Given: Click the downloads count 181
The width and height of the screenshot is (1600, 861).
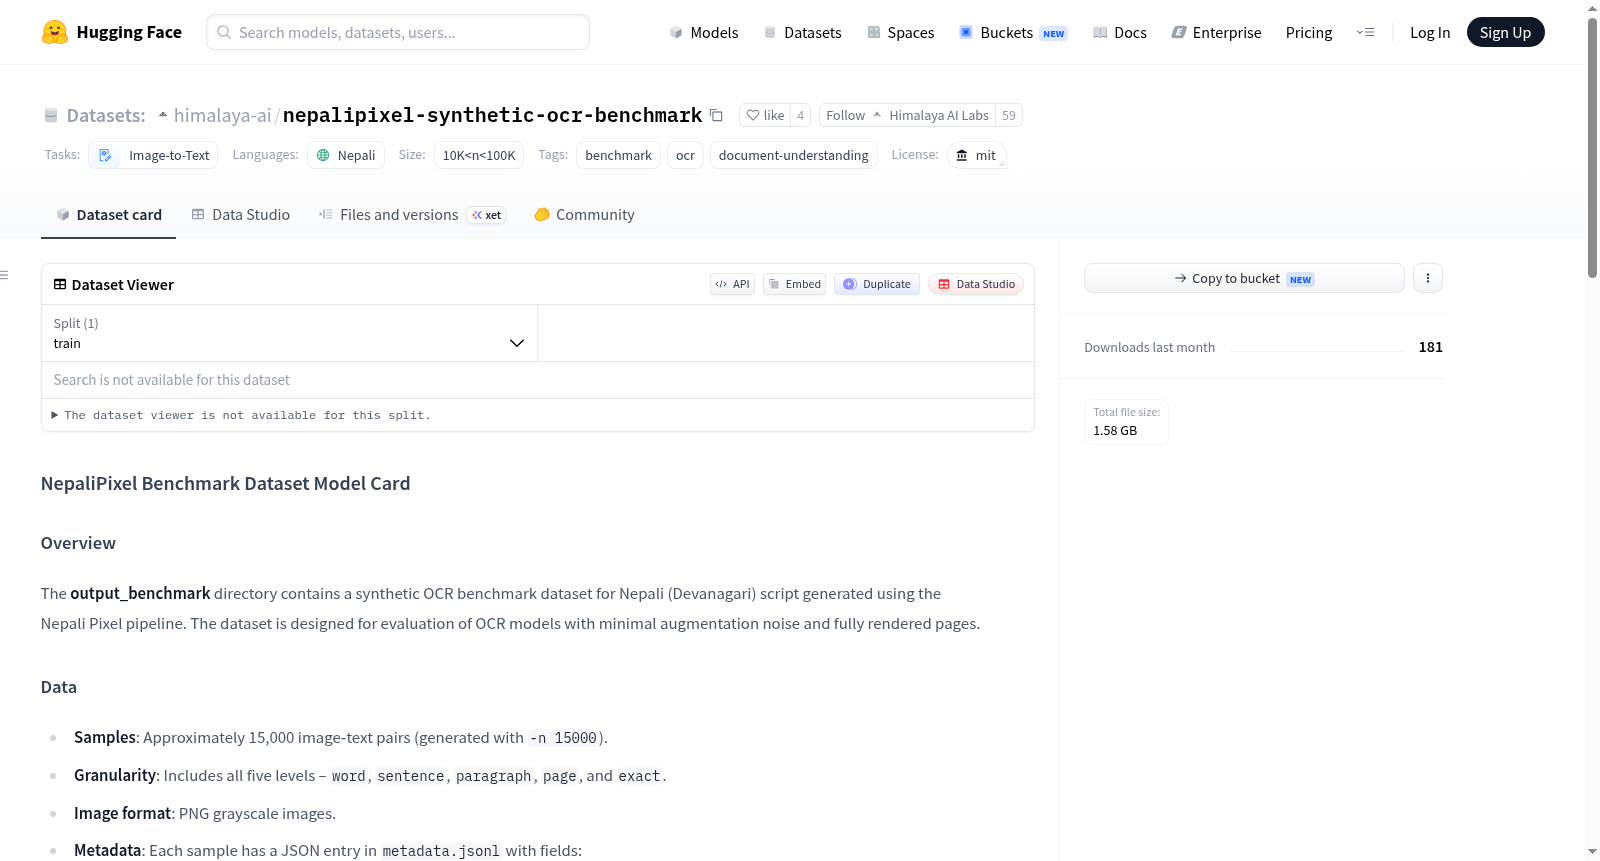Looking at the screenshot, I should (1430, 347).
